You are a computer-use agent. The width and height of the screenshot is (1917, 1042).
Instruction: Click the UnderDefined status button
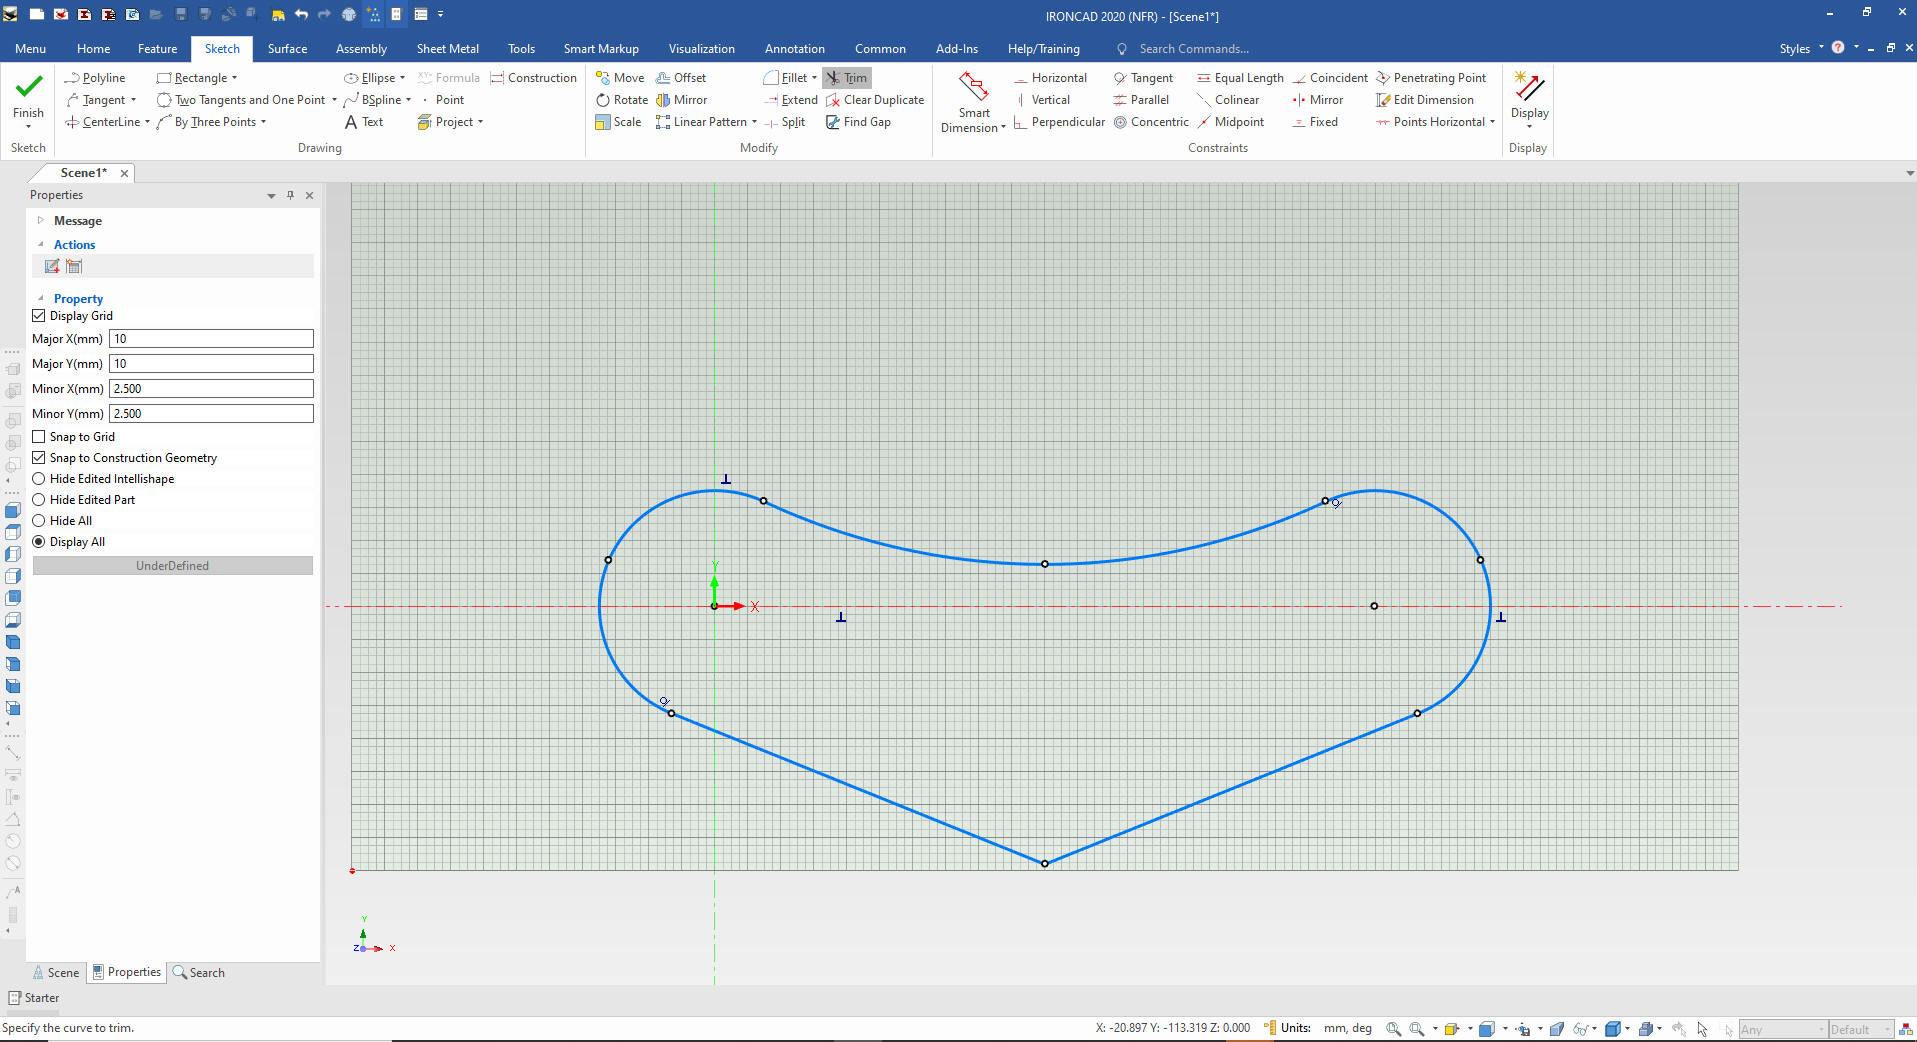[x=173, y=566]
